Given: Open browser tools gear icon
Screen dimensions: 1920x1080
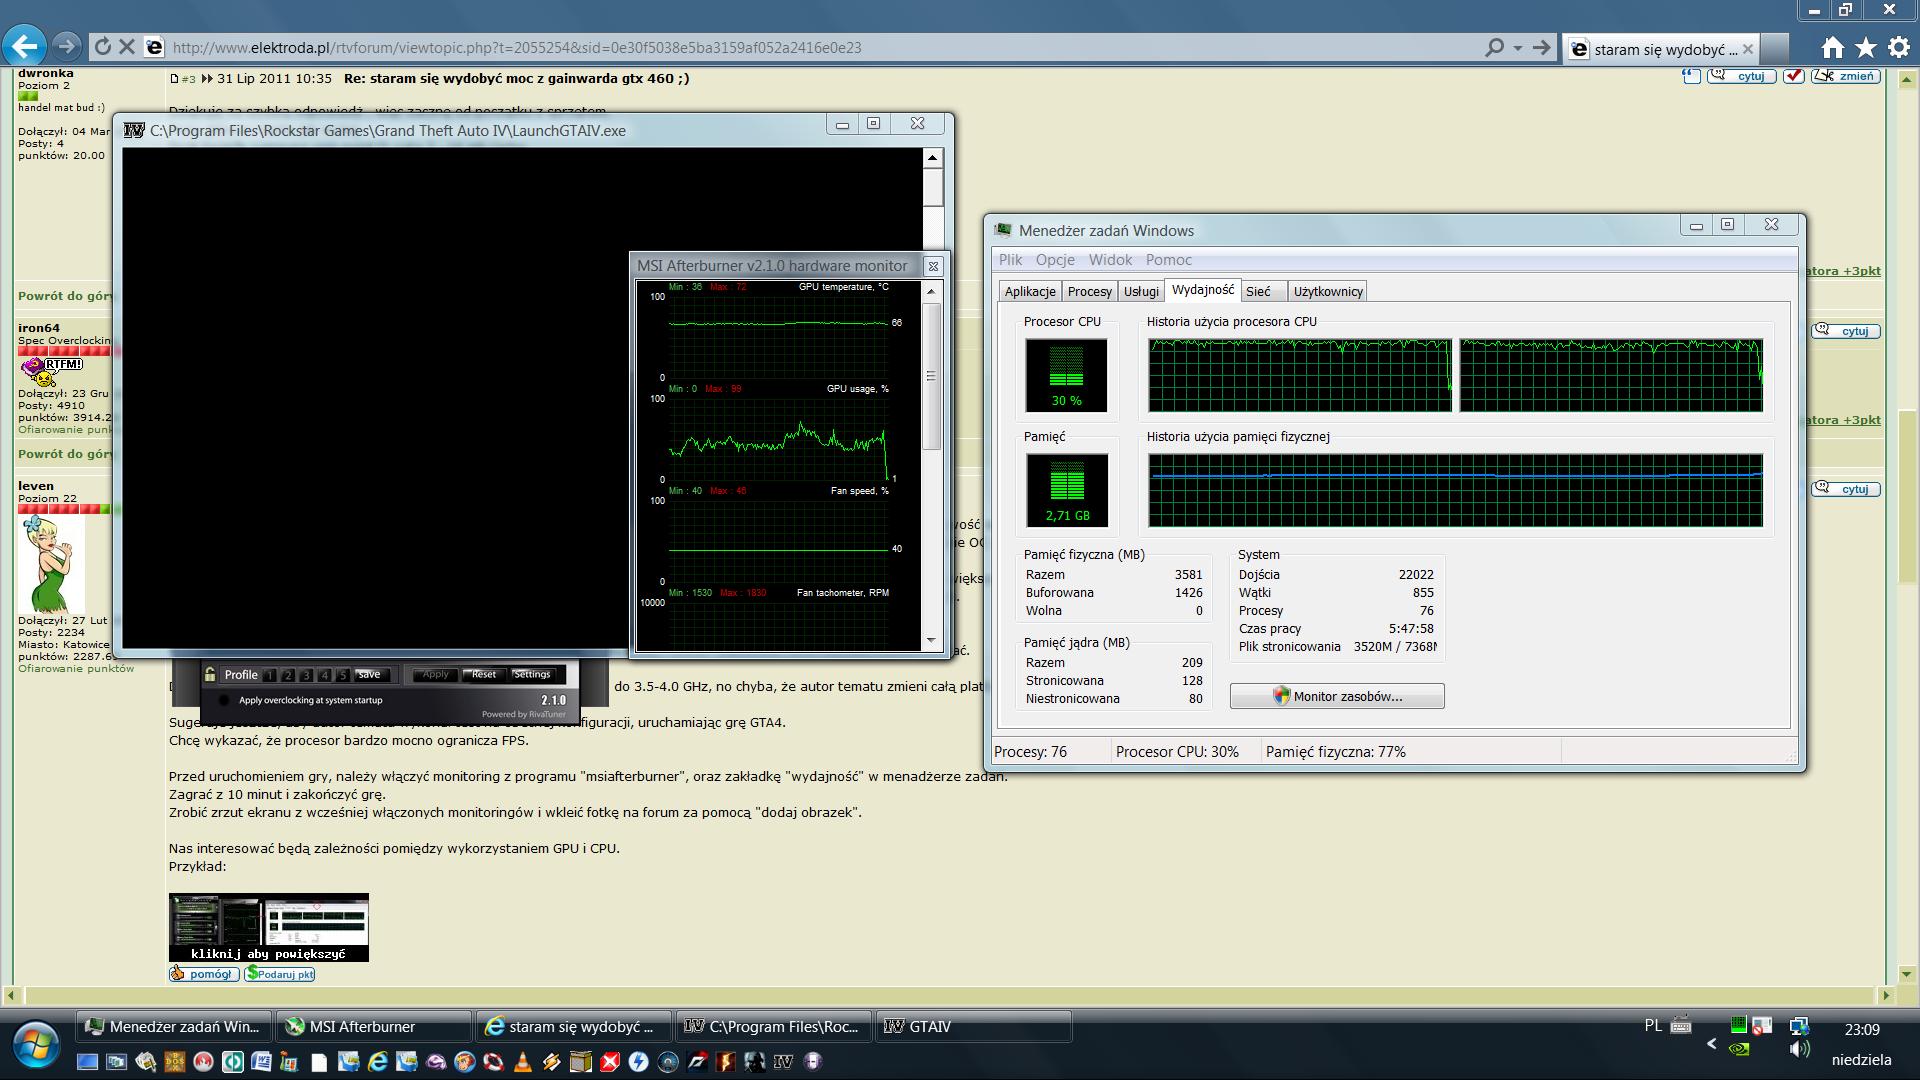Looking at the screenshot, I should [1898, 47].
